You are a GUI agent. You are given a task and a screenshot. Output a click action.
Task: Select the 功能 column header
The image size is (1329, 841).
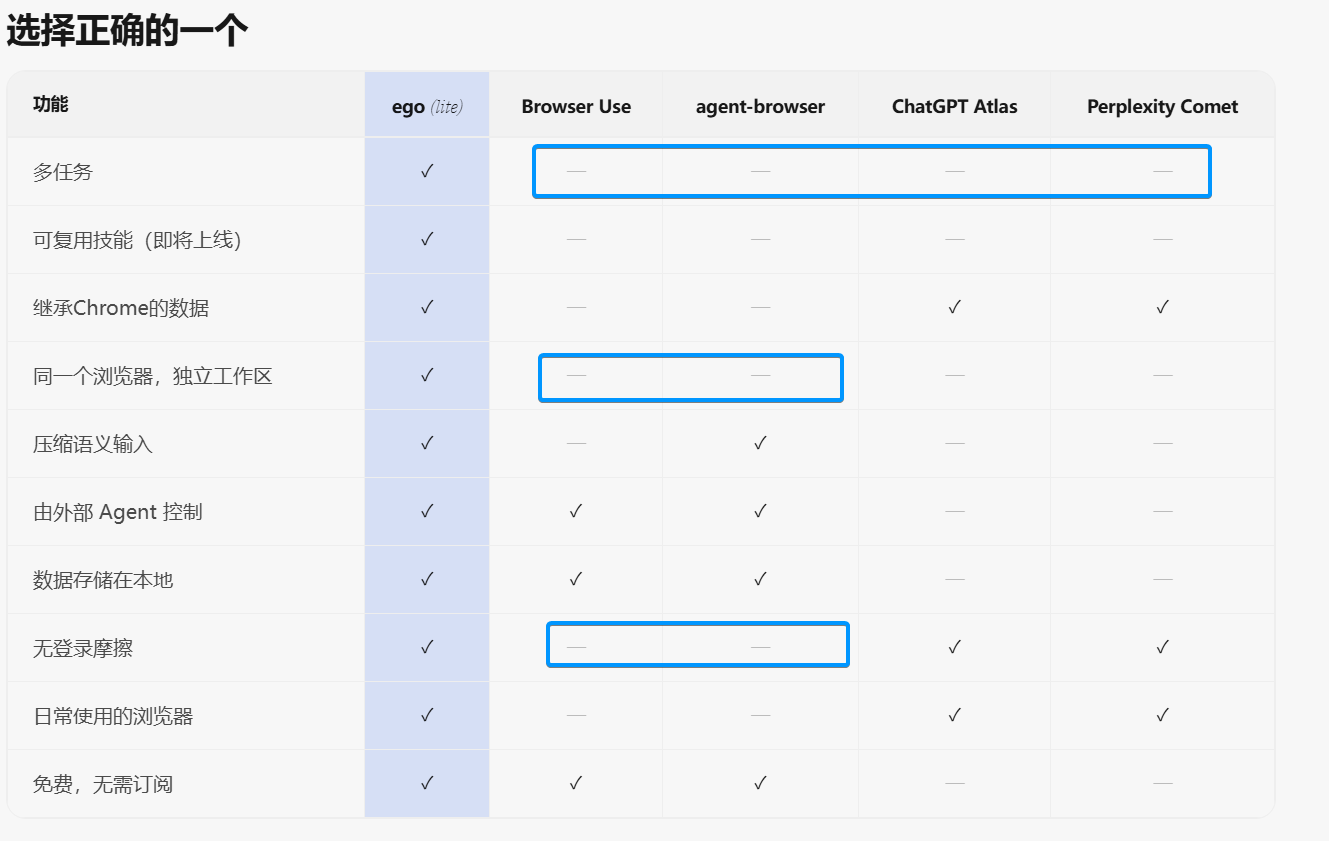51,104
